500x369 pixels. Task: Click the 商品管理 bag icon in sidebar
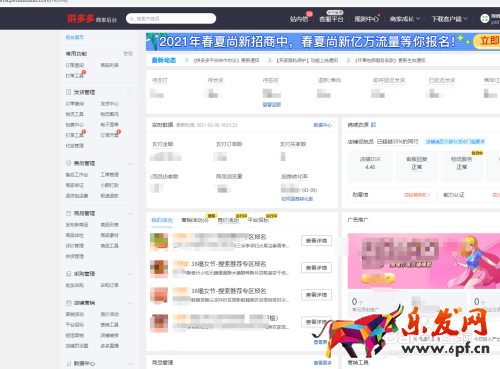coord(69,213)
